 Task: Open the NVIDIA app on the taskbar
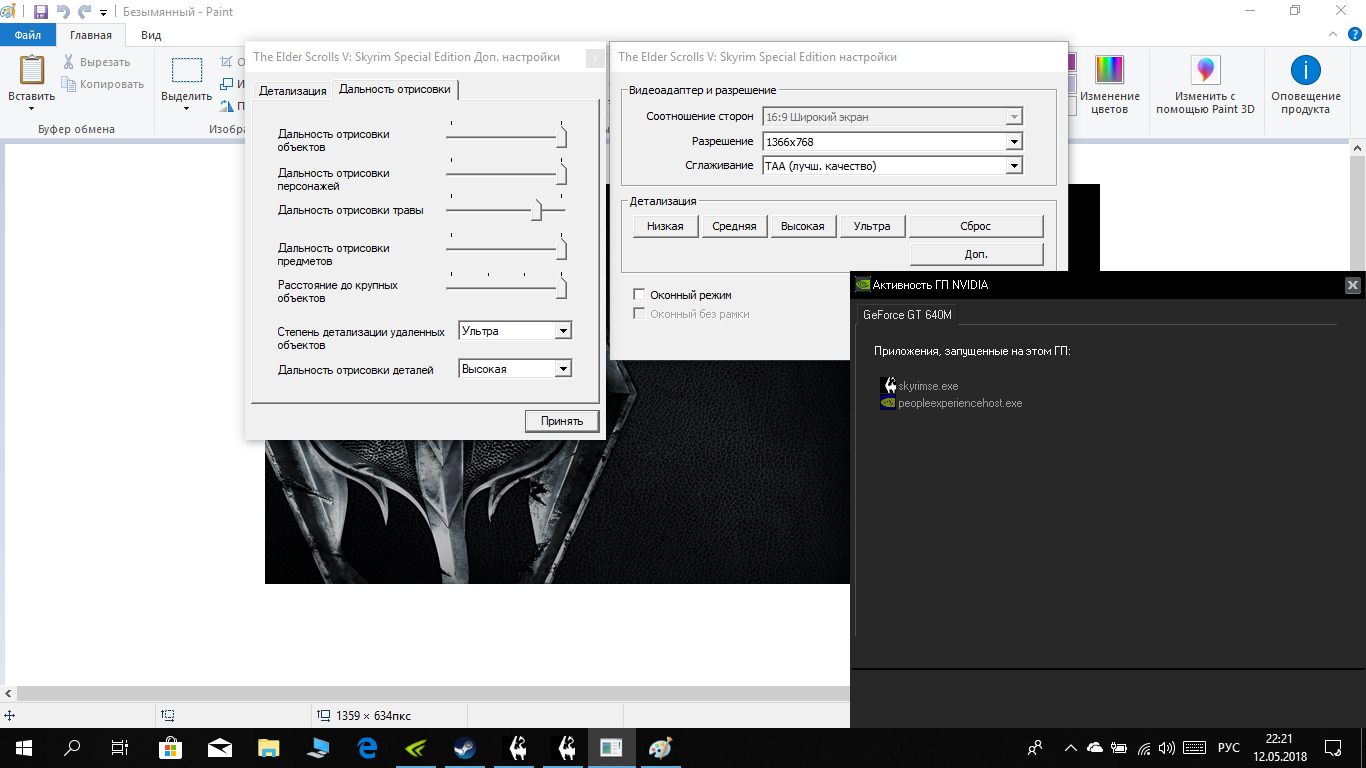(x=416, y=747)
